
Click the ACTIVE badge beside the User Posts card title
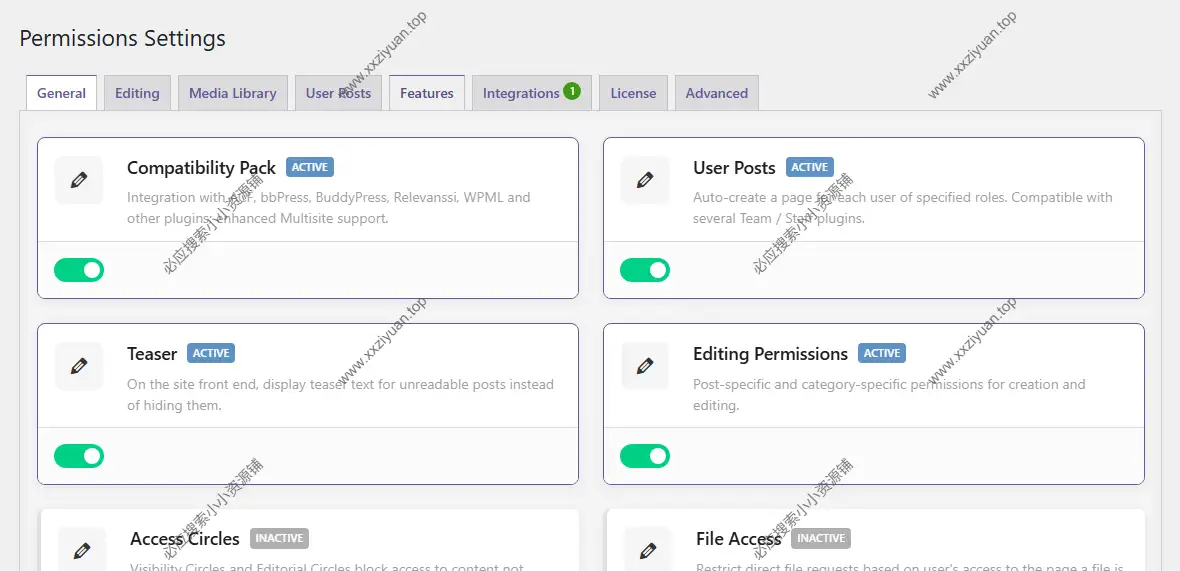(x=810, y=167)
